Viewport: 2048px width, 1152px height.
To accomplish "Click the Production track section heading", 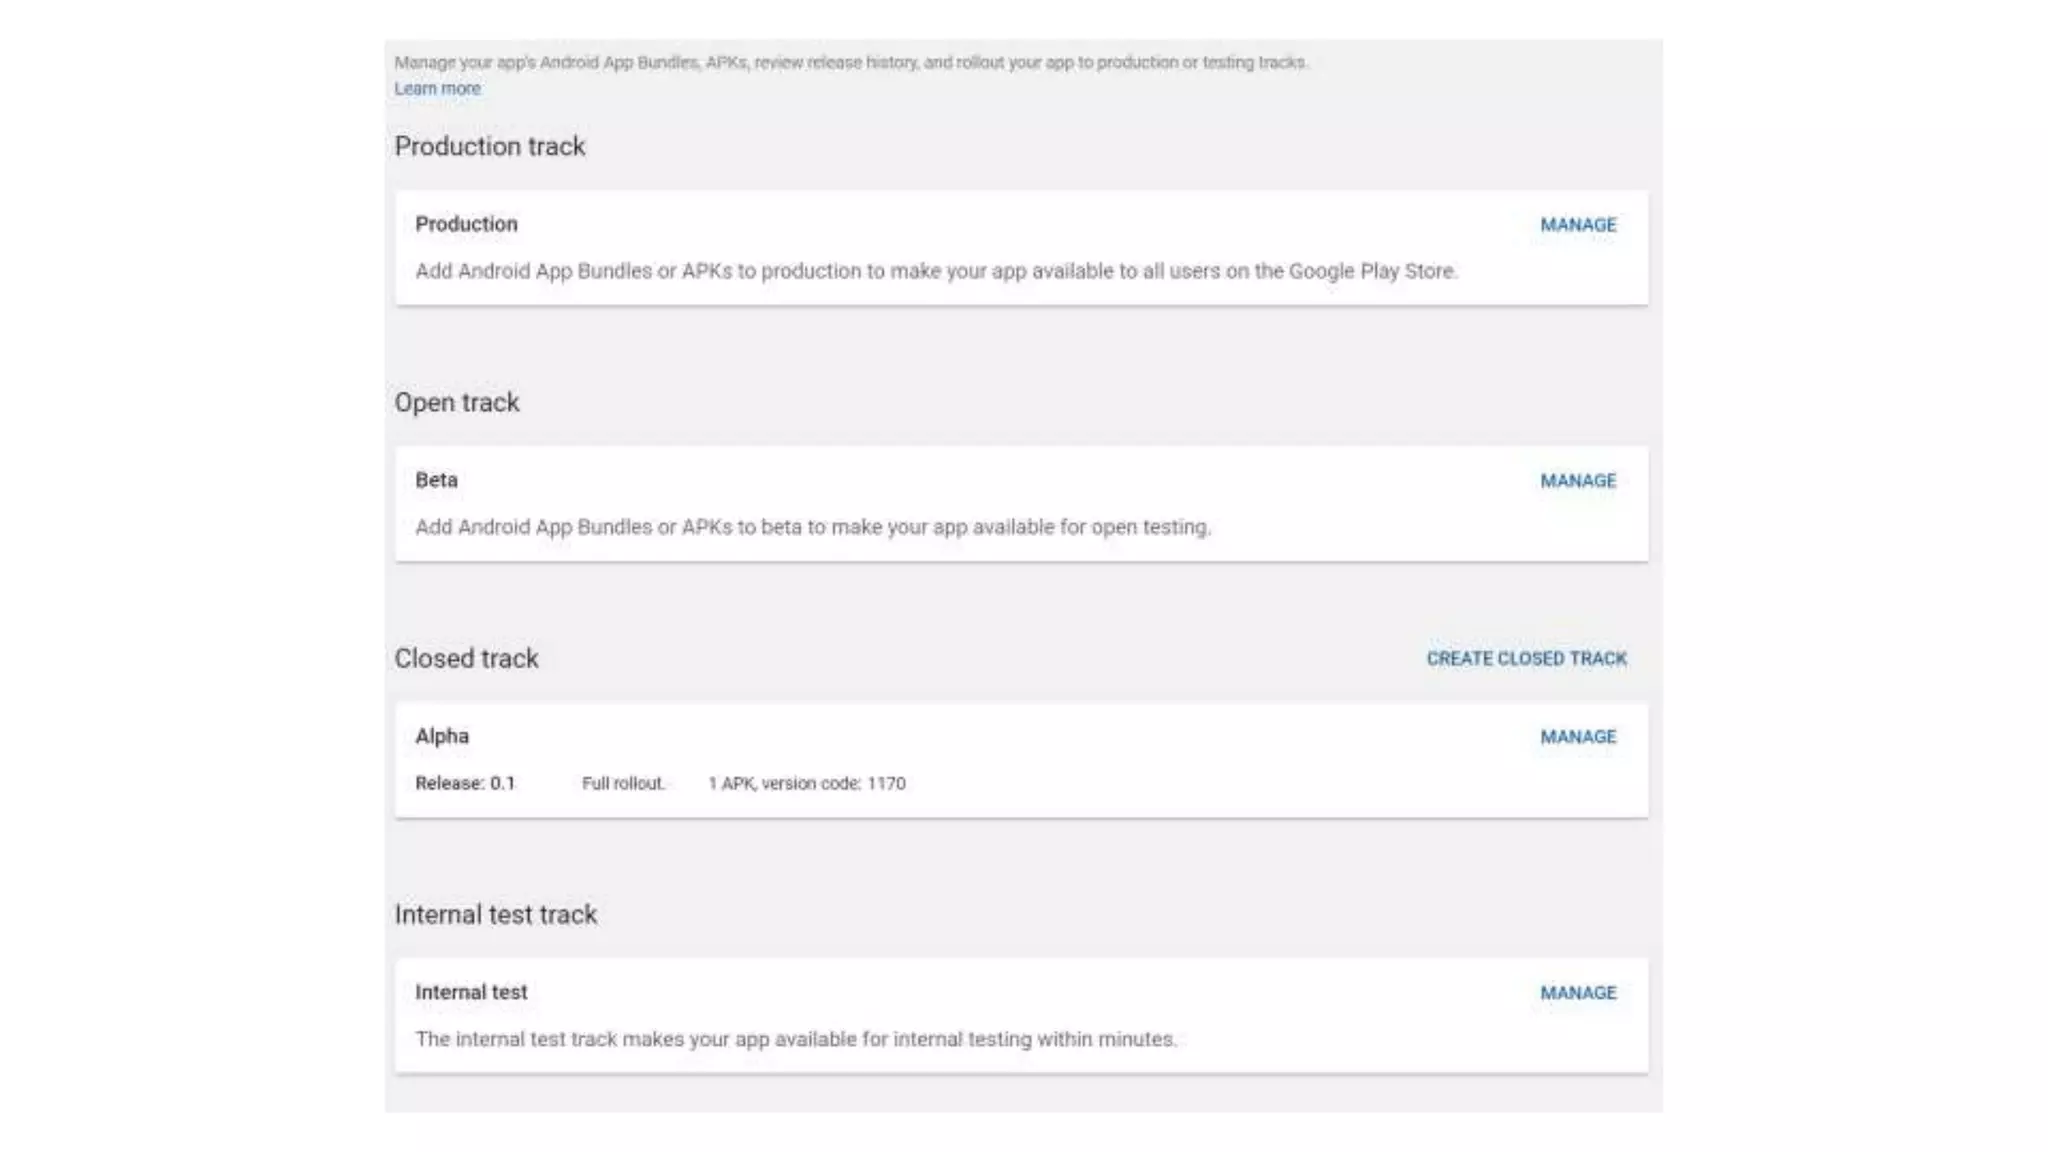I will click(x=489, y=146).
